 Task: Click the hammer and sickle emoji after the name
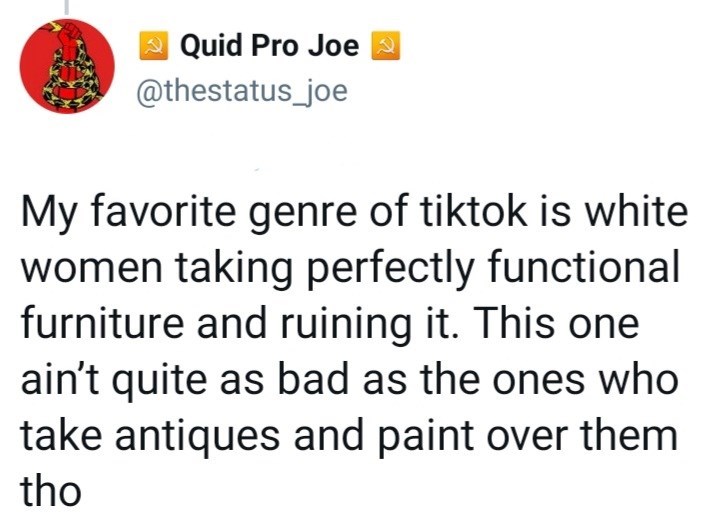385,44
